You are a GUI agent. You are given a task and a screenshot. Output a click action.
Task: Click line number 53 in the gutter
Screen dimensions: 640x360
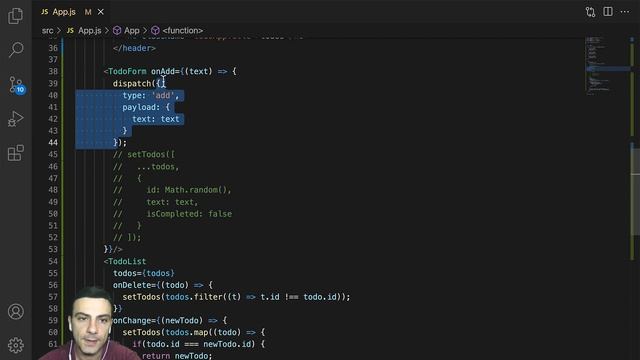[x=53, y=249]
